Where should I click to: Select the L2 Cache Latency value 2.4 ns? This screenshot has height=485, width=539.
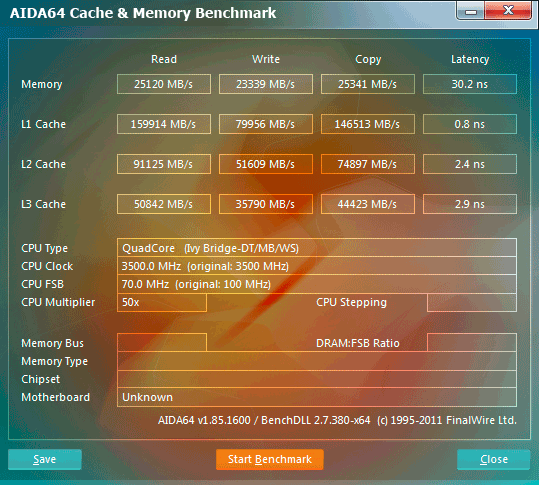click(x=470, y=164)
